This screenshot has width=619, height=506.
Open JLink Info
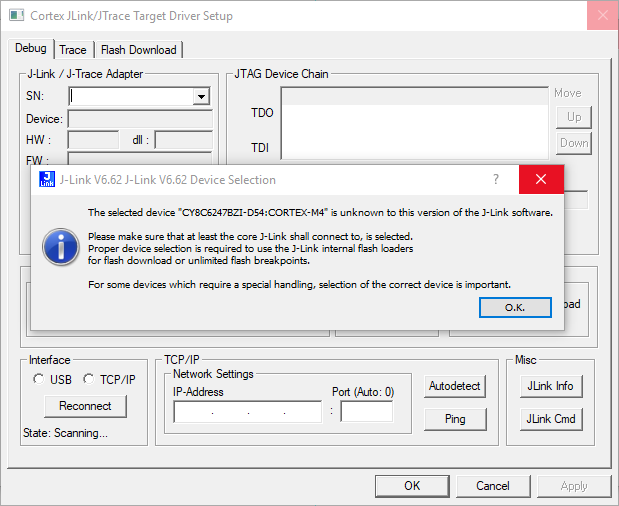pos(551,386)
